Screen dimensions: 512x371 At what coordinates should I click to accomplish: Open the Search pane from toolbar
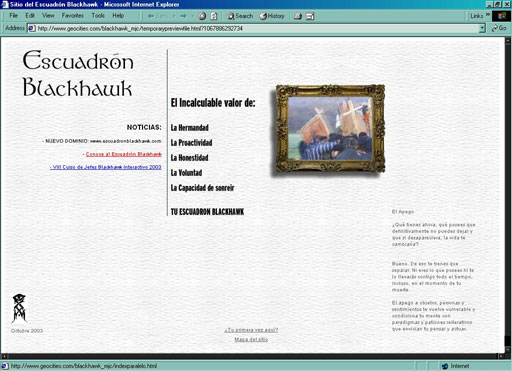240,16
